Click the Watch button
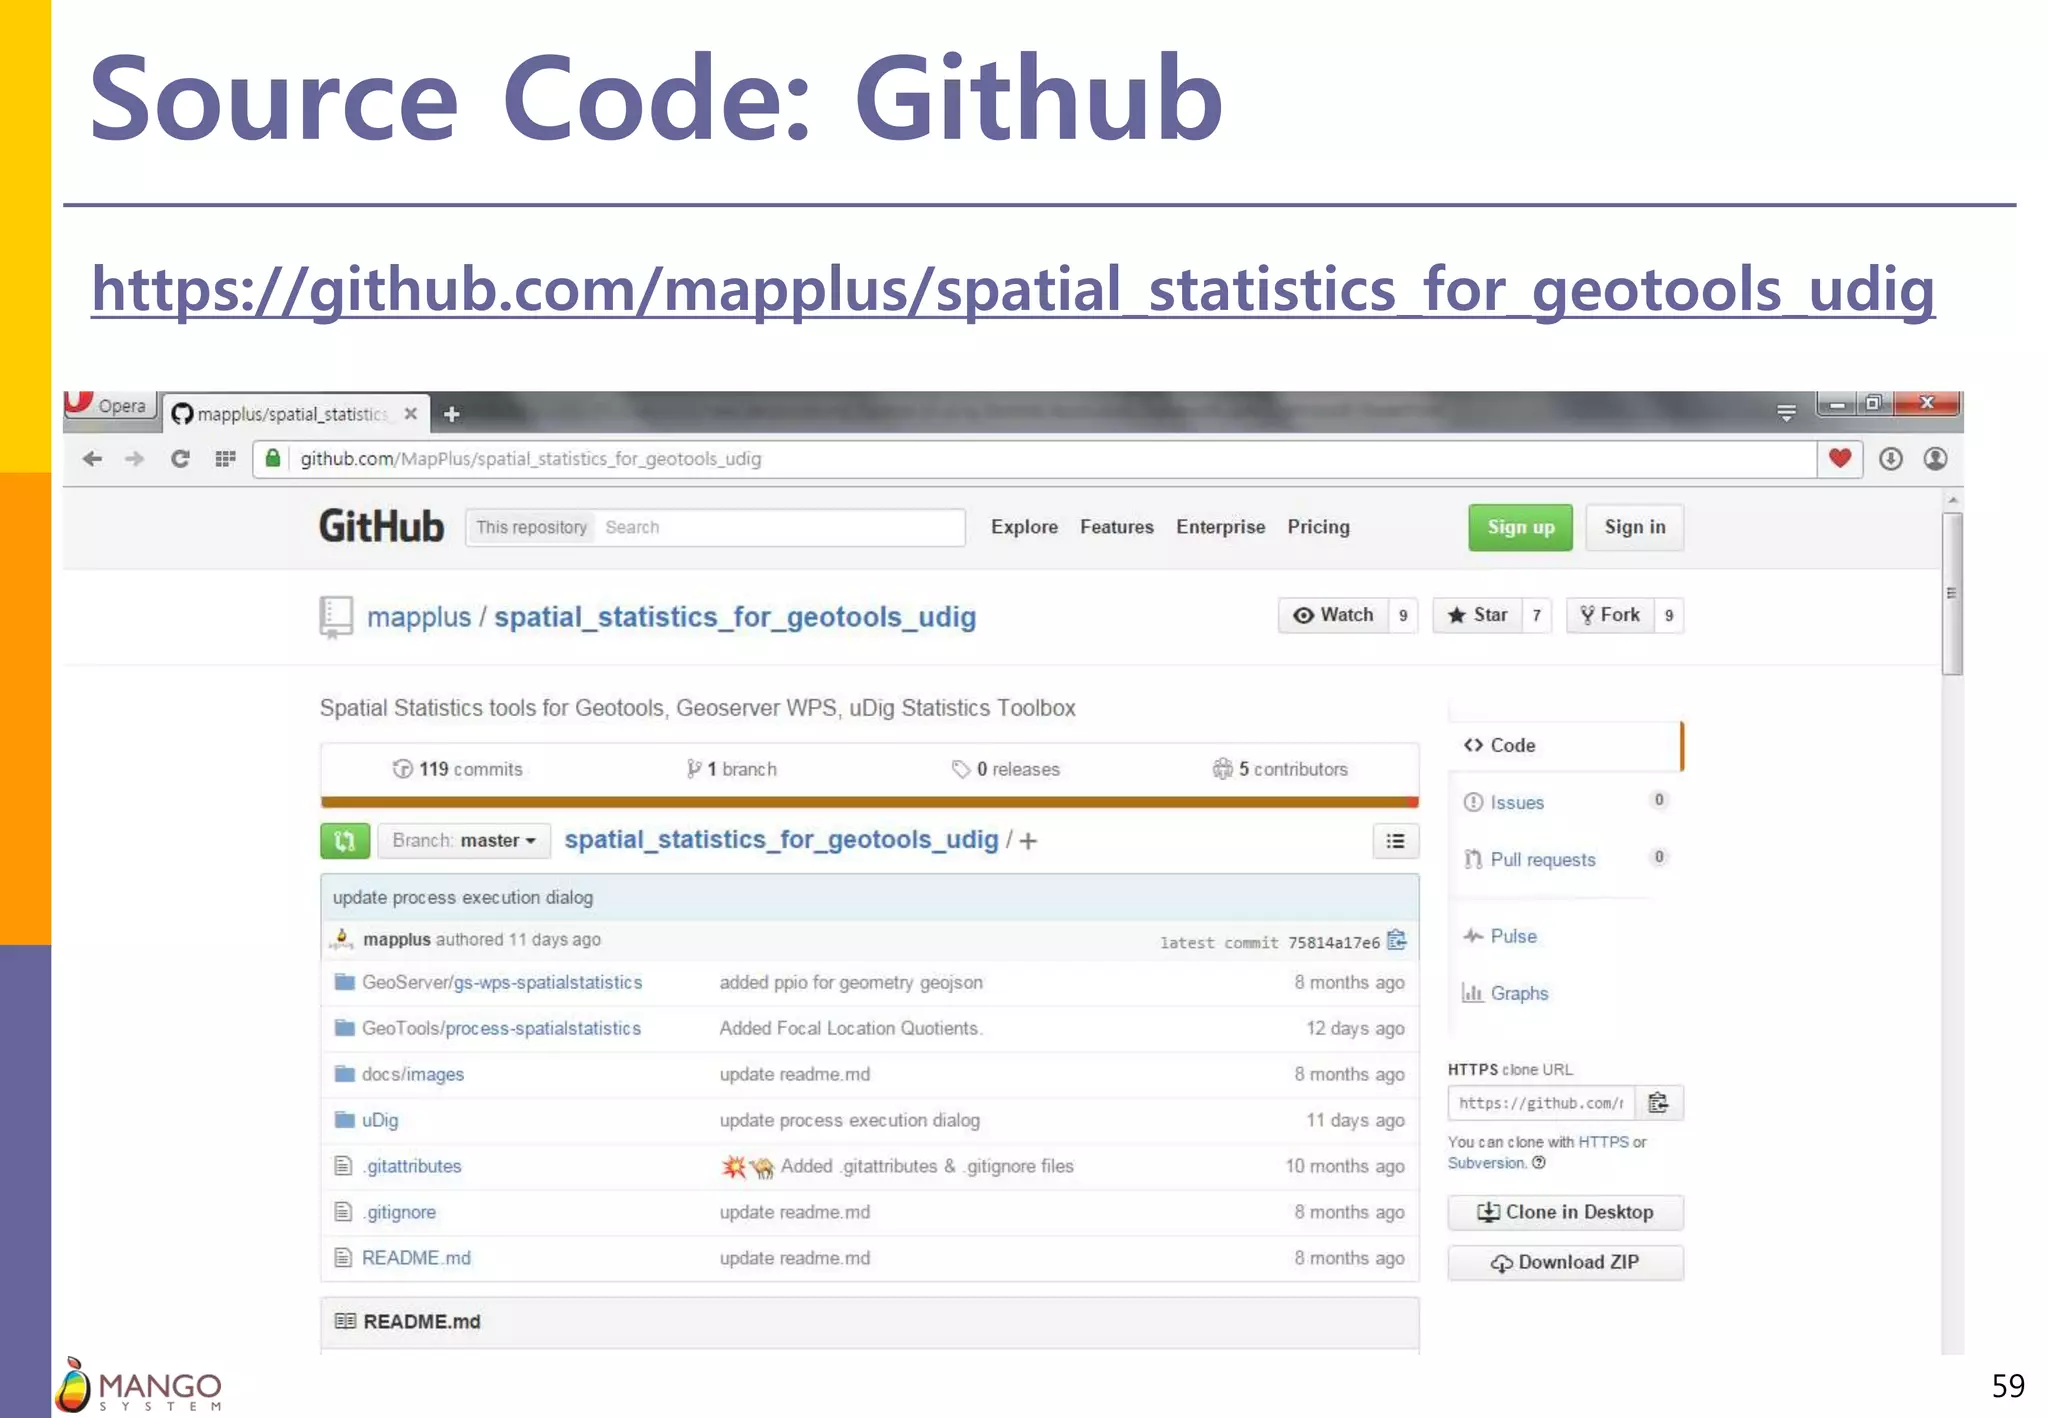The width and height of the screenshot is (2048, 1418). click(x=1333, y=615)
